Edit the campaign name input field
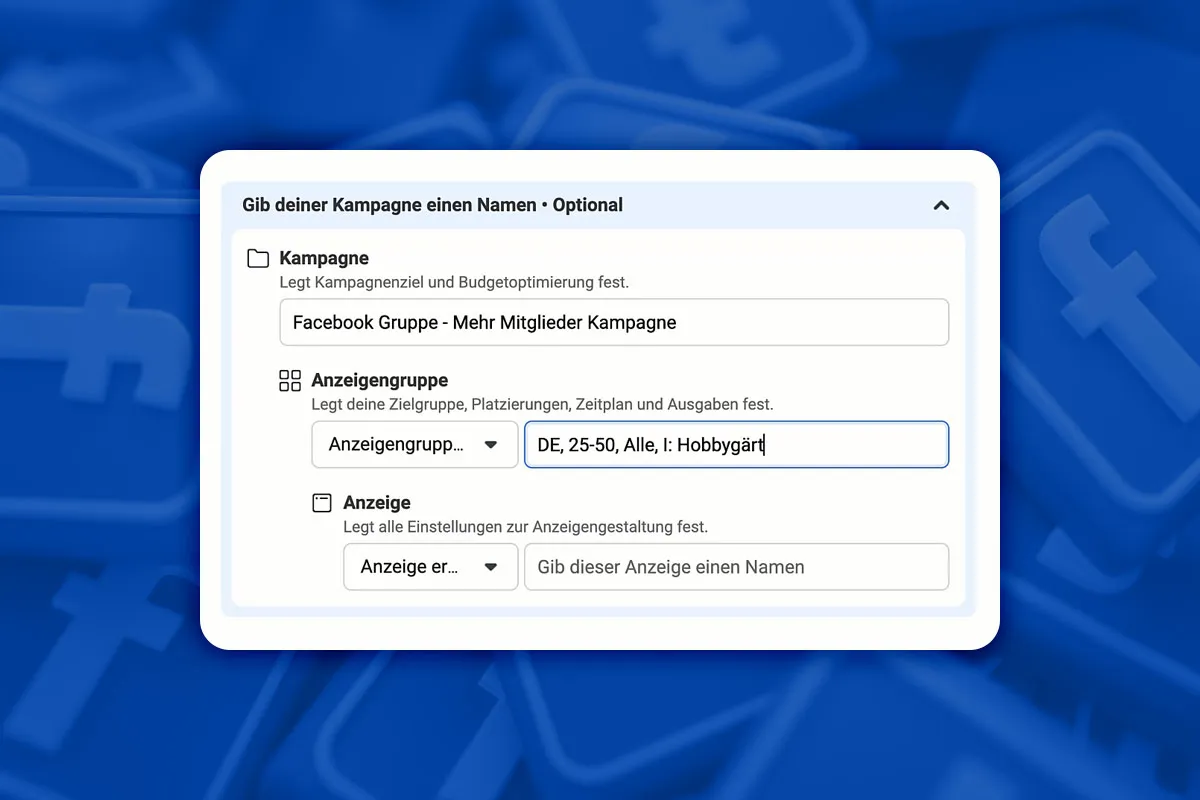This screenshot has width=1200, height=800. tap(614, 322)
